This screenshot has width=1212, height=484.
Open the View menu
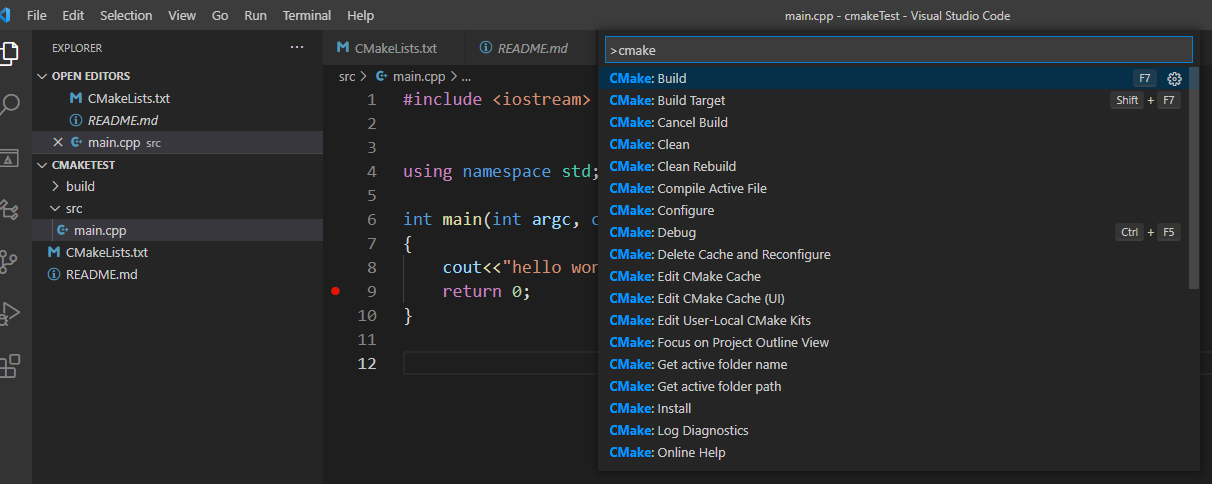coord(182,15)
